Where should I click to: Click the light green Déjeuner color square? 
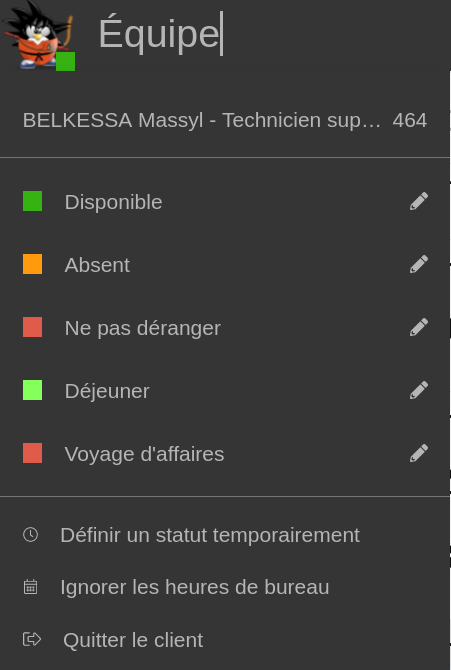32,390
